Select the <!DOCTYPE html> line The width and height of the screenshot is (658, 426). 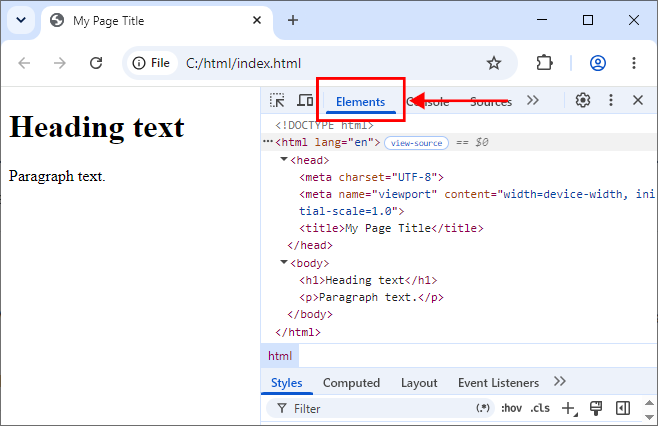(x=324, y=125)
